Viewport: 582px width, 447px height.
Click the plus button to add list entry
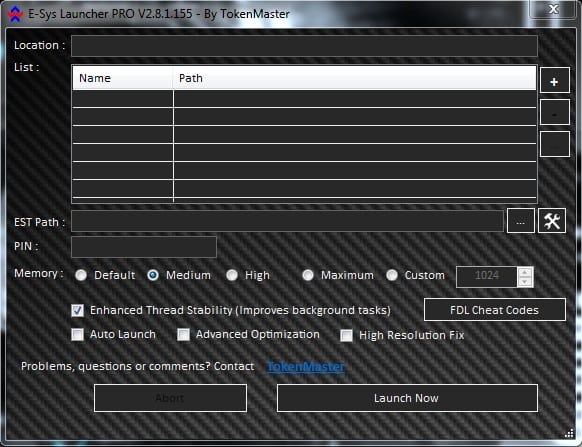554,81
